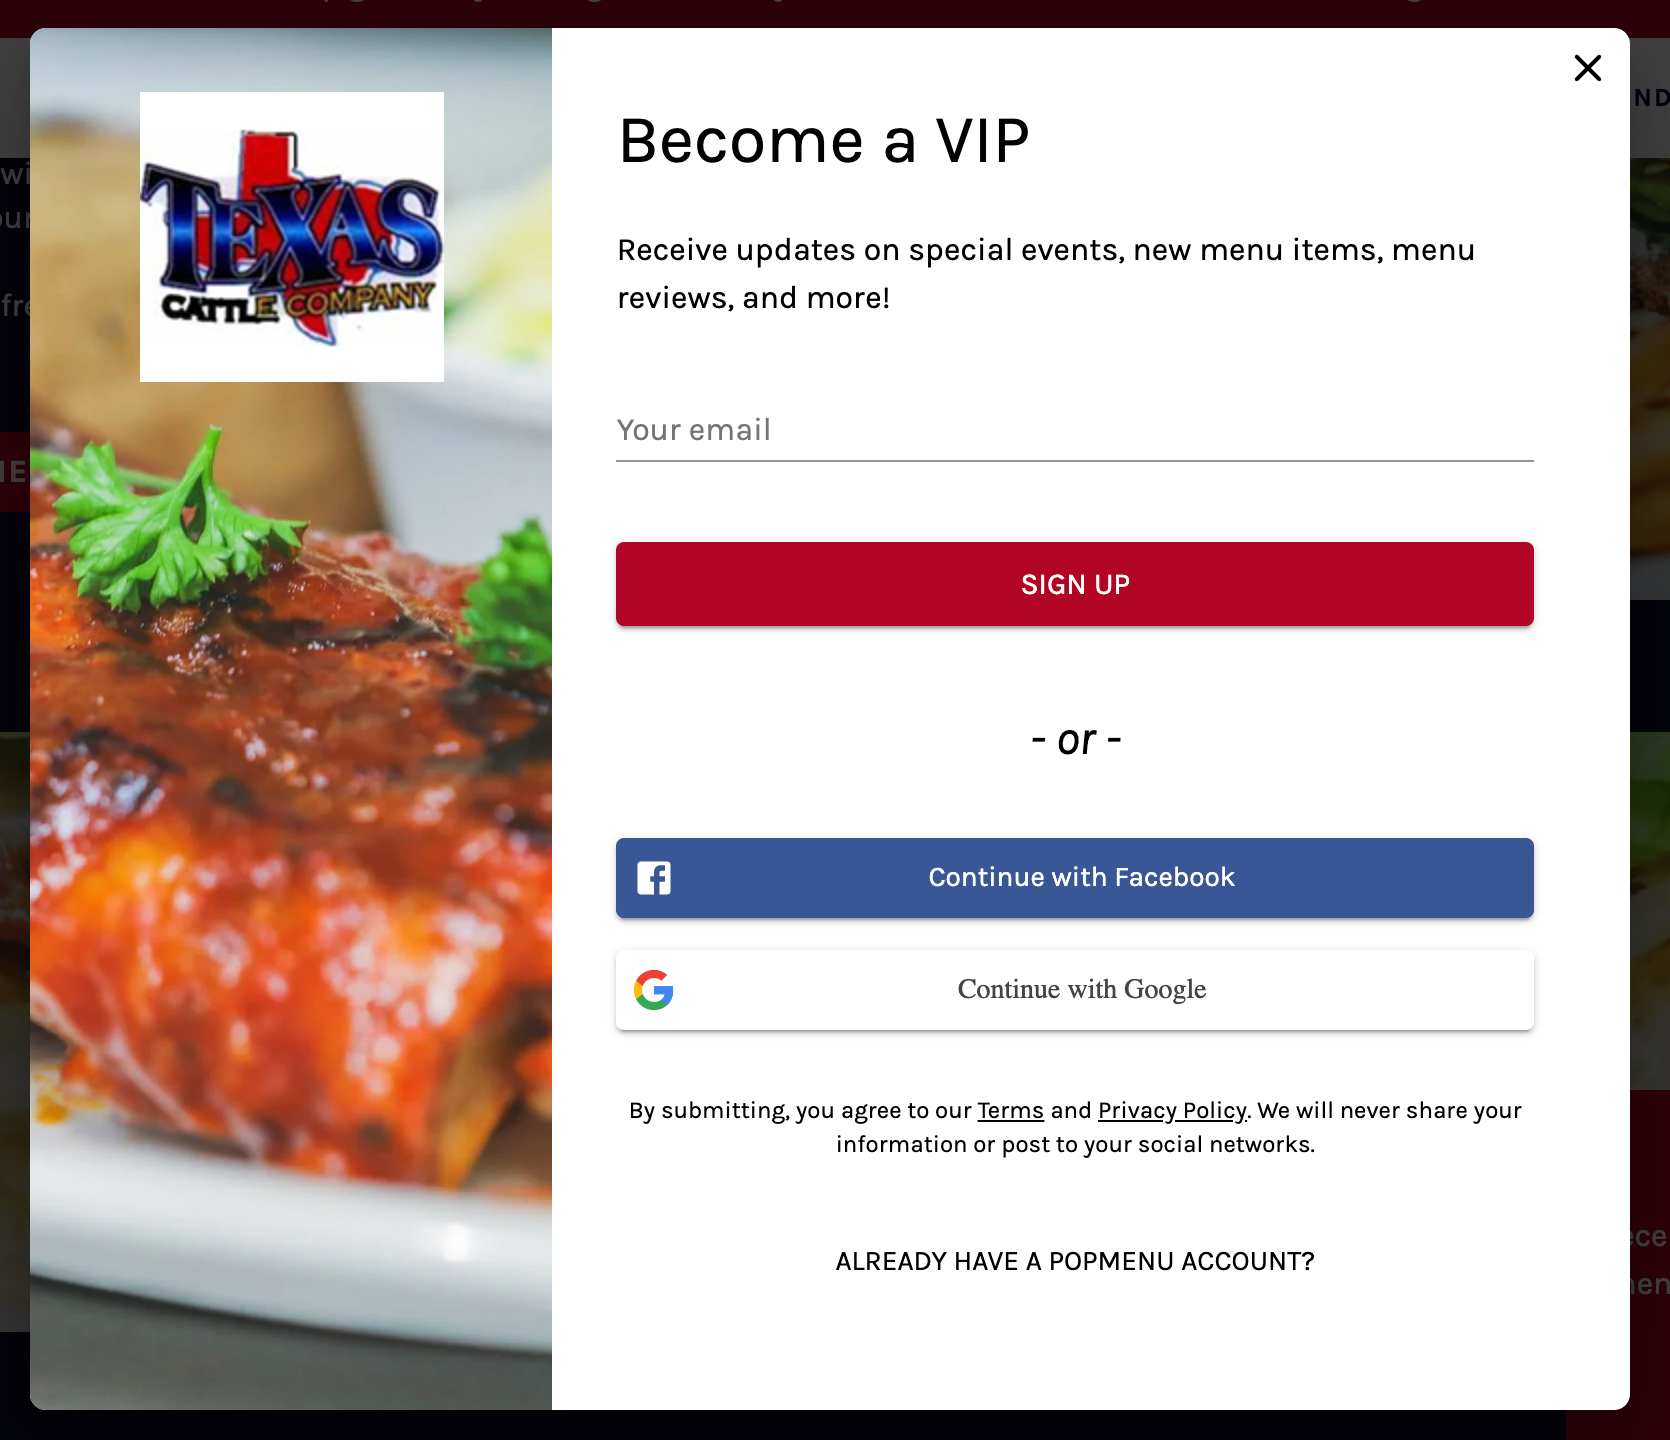Click the partially hidden ND nav text
The image size is (1670, 1440).
(1650, 98)
